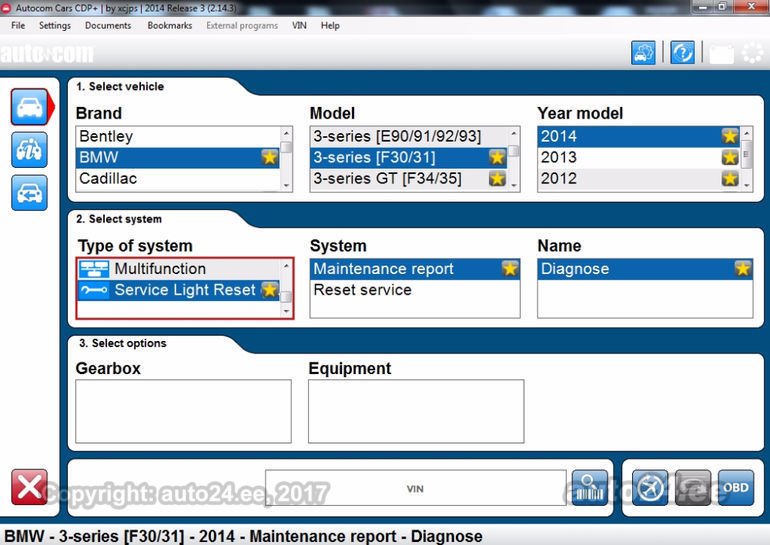Toggle favorite star on Service Light Reset
The height and width of the screenshot is (545, 770).
click(270, 290)
